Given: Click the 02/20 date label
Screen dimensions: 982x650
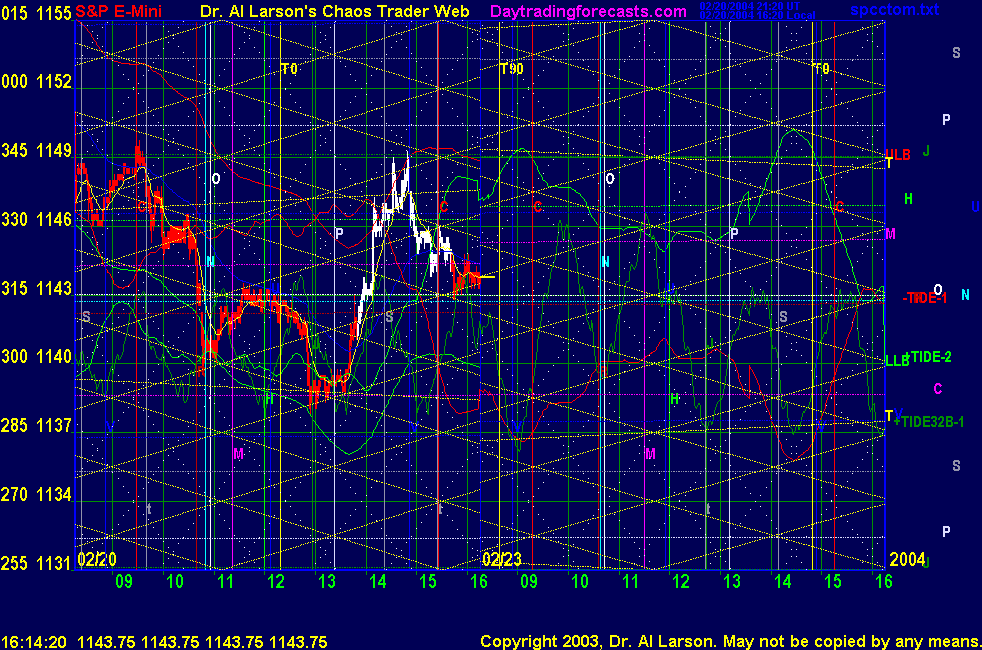Looking at the screenshot, I should pos(97,559).
